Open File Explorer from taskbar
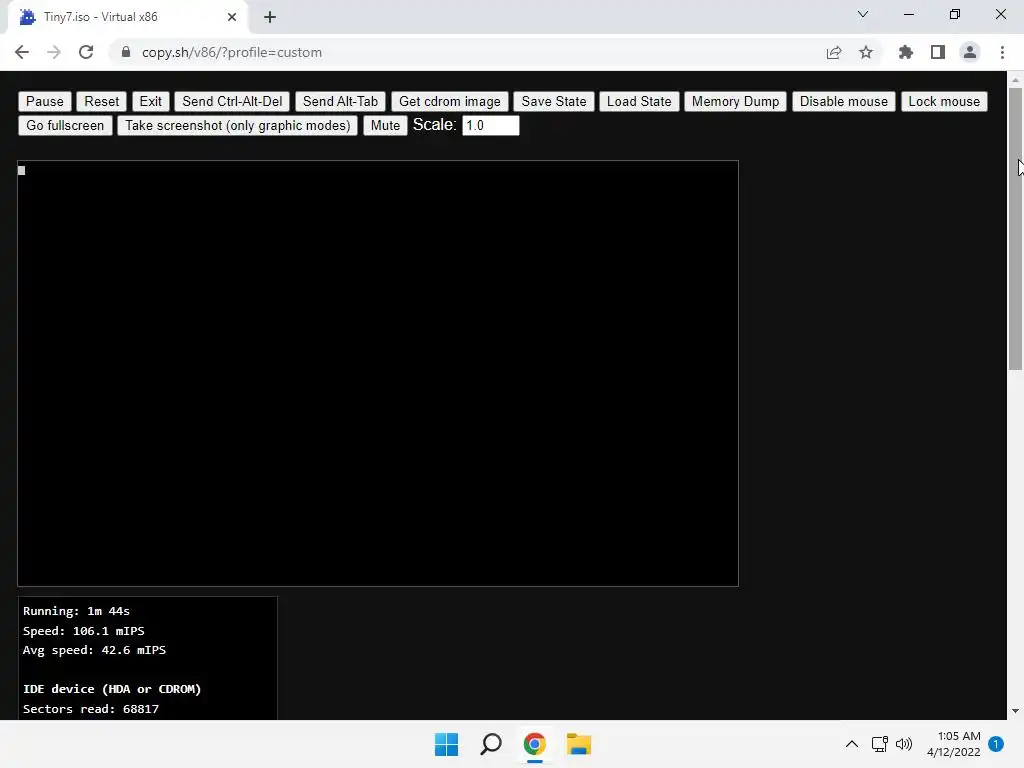1024x768 pixels. coord(579,744)
